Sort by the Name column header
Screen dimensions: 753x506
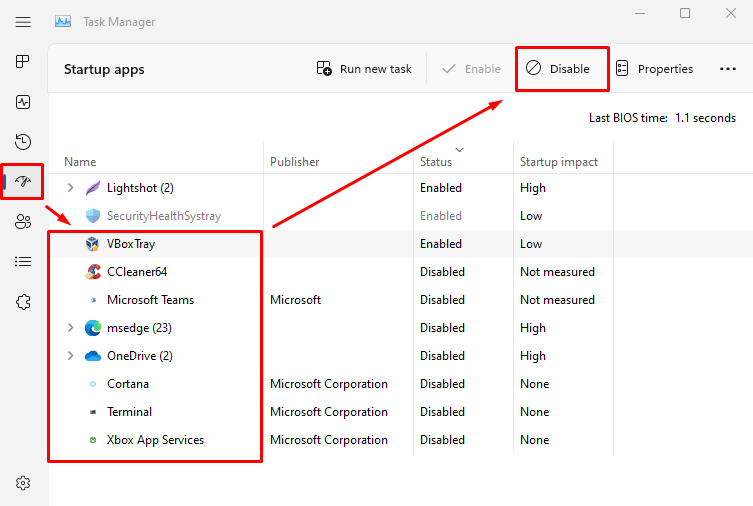point(80,162)
